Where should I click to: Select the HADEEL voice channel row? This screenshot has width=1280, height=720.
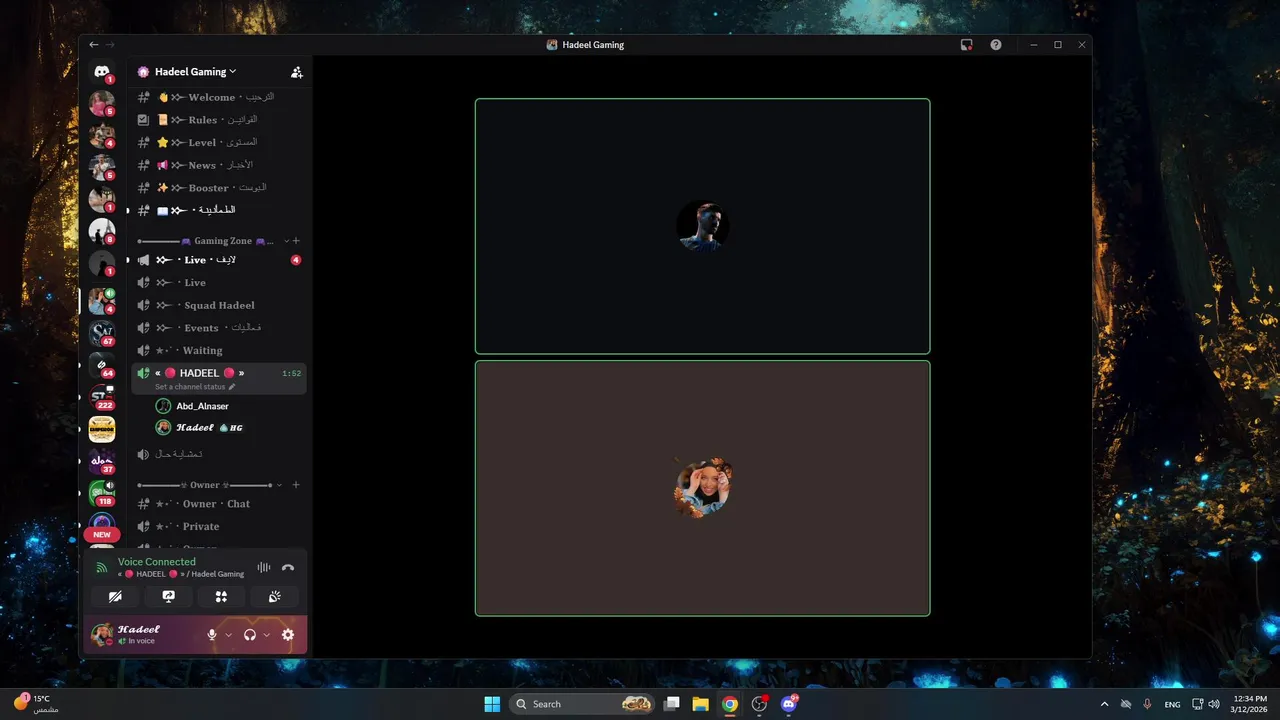219,379
